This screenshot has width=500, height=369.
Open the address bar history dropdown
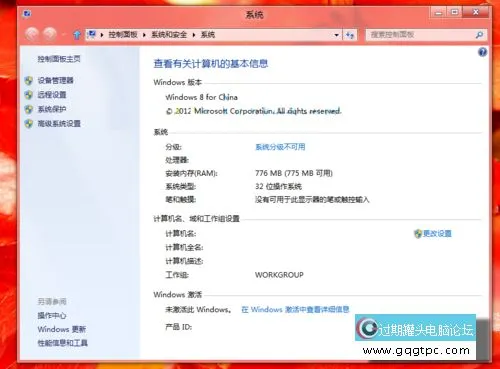click(337, 35)
